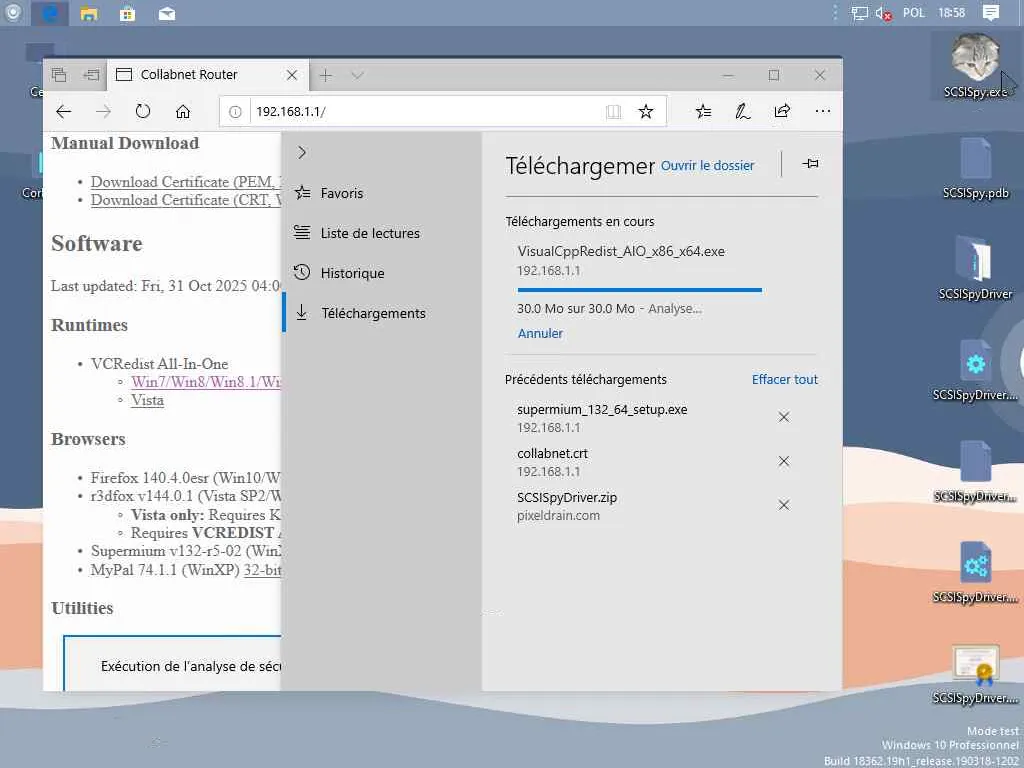This screenshot has height=768, width=1024.
Task: Open SCSISpy.exe desktop icon
Action: pos(976,66)
